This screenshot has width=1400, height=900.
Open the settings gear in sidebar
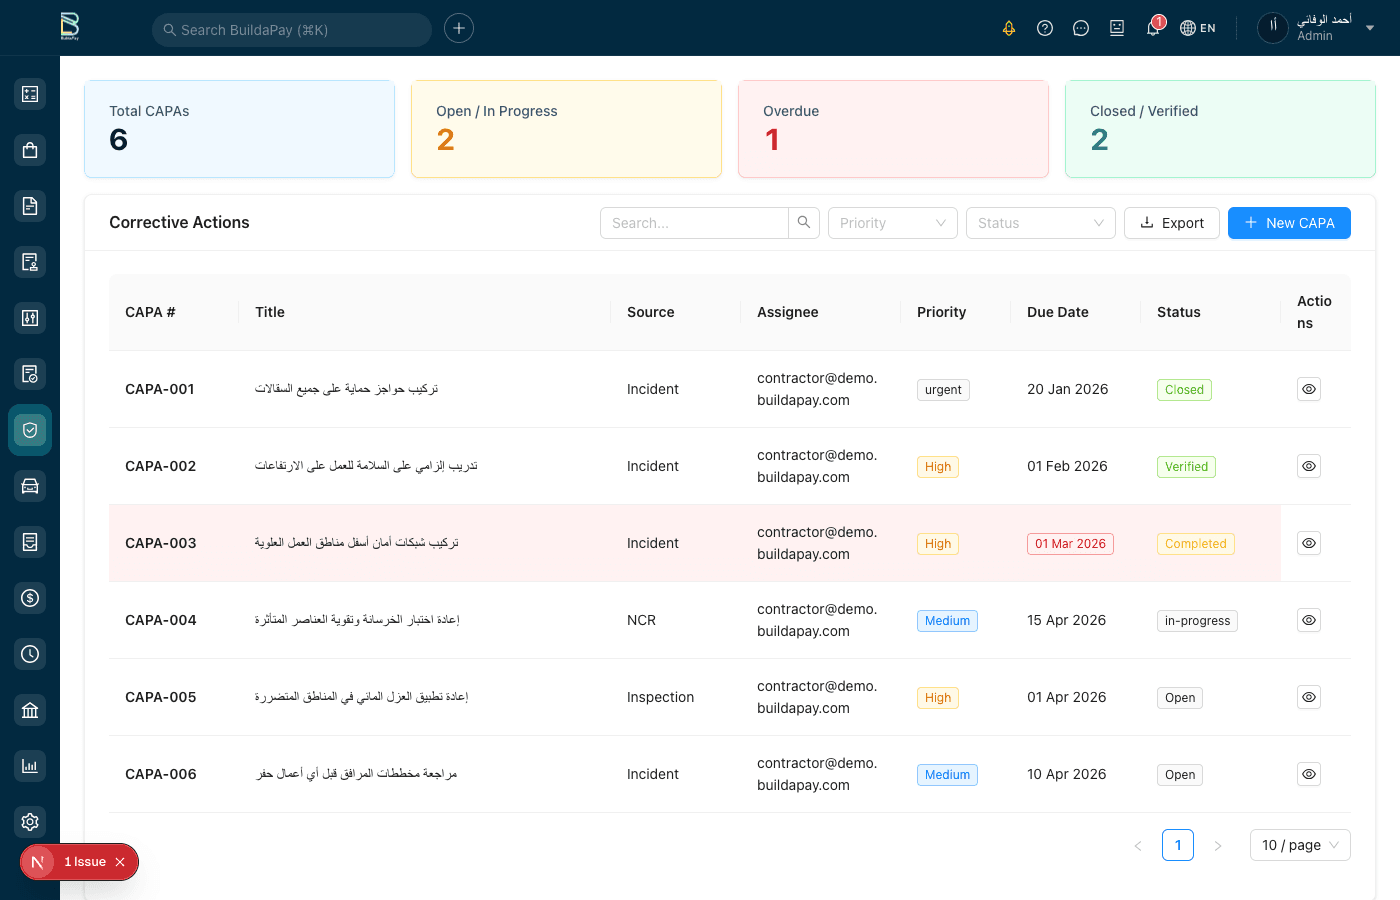click(x=30, y=822)
